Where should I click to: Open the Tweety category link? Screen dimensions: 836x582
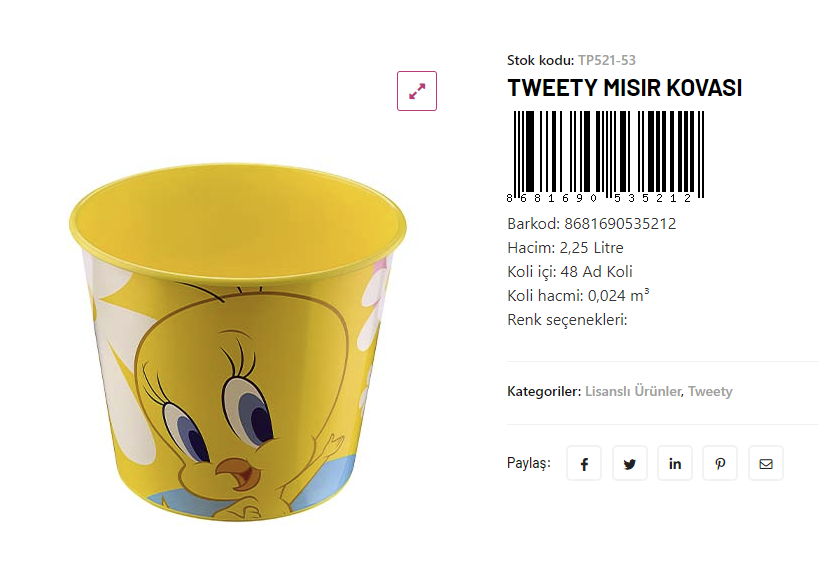pos(710,391)
